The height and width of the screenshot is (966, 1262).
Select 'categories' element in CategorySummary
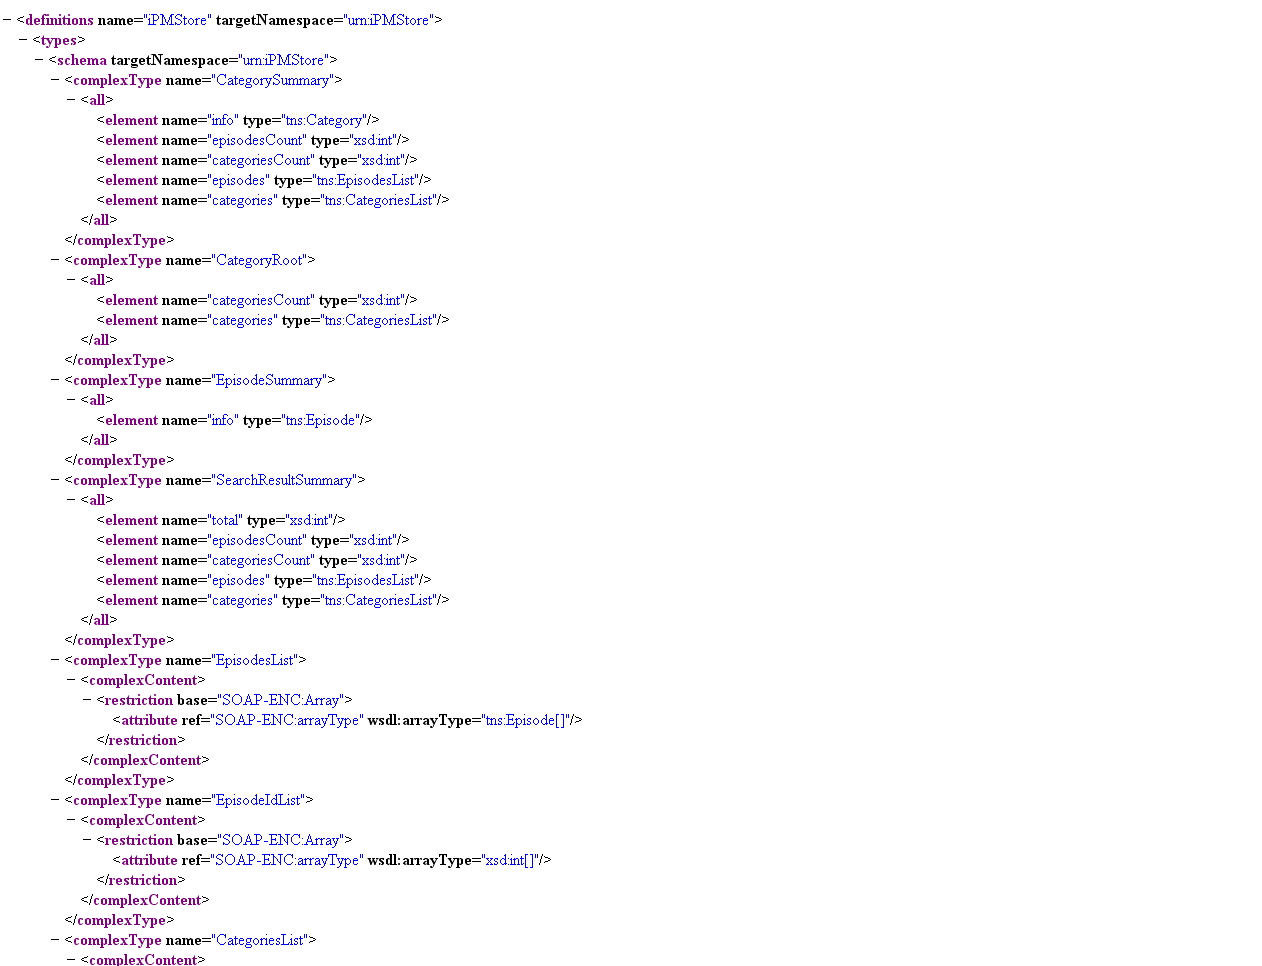(x=273, y=200)
